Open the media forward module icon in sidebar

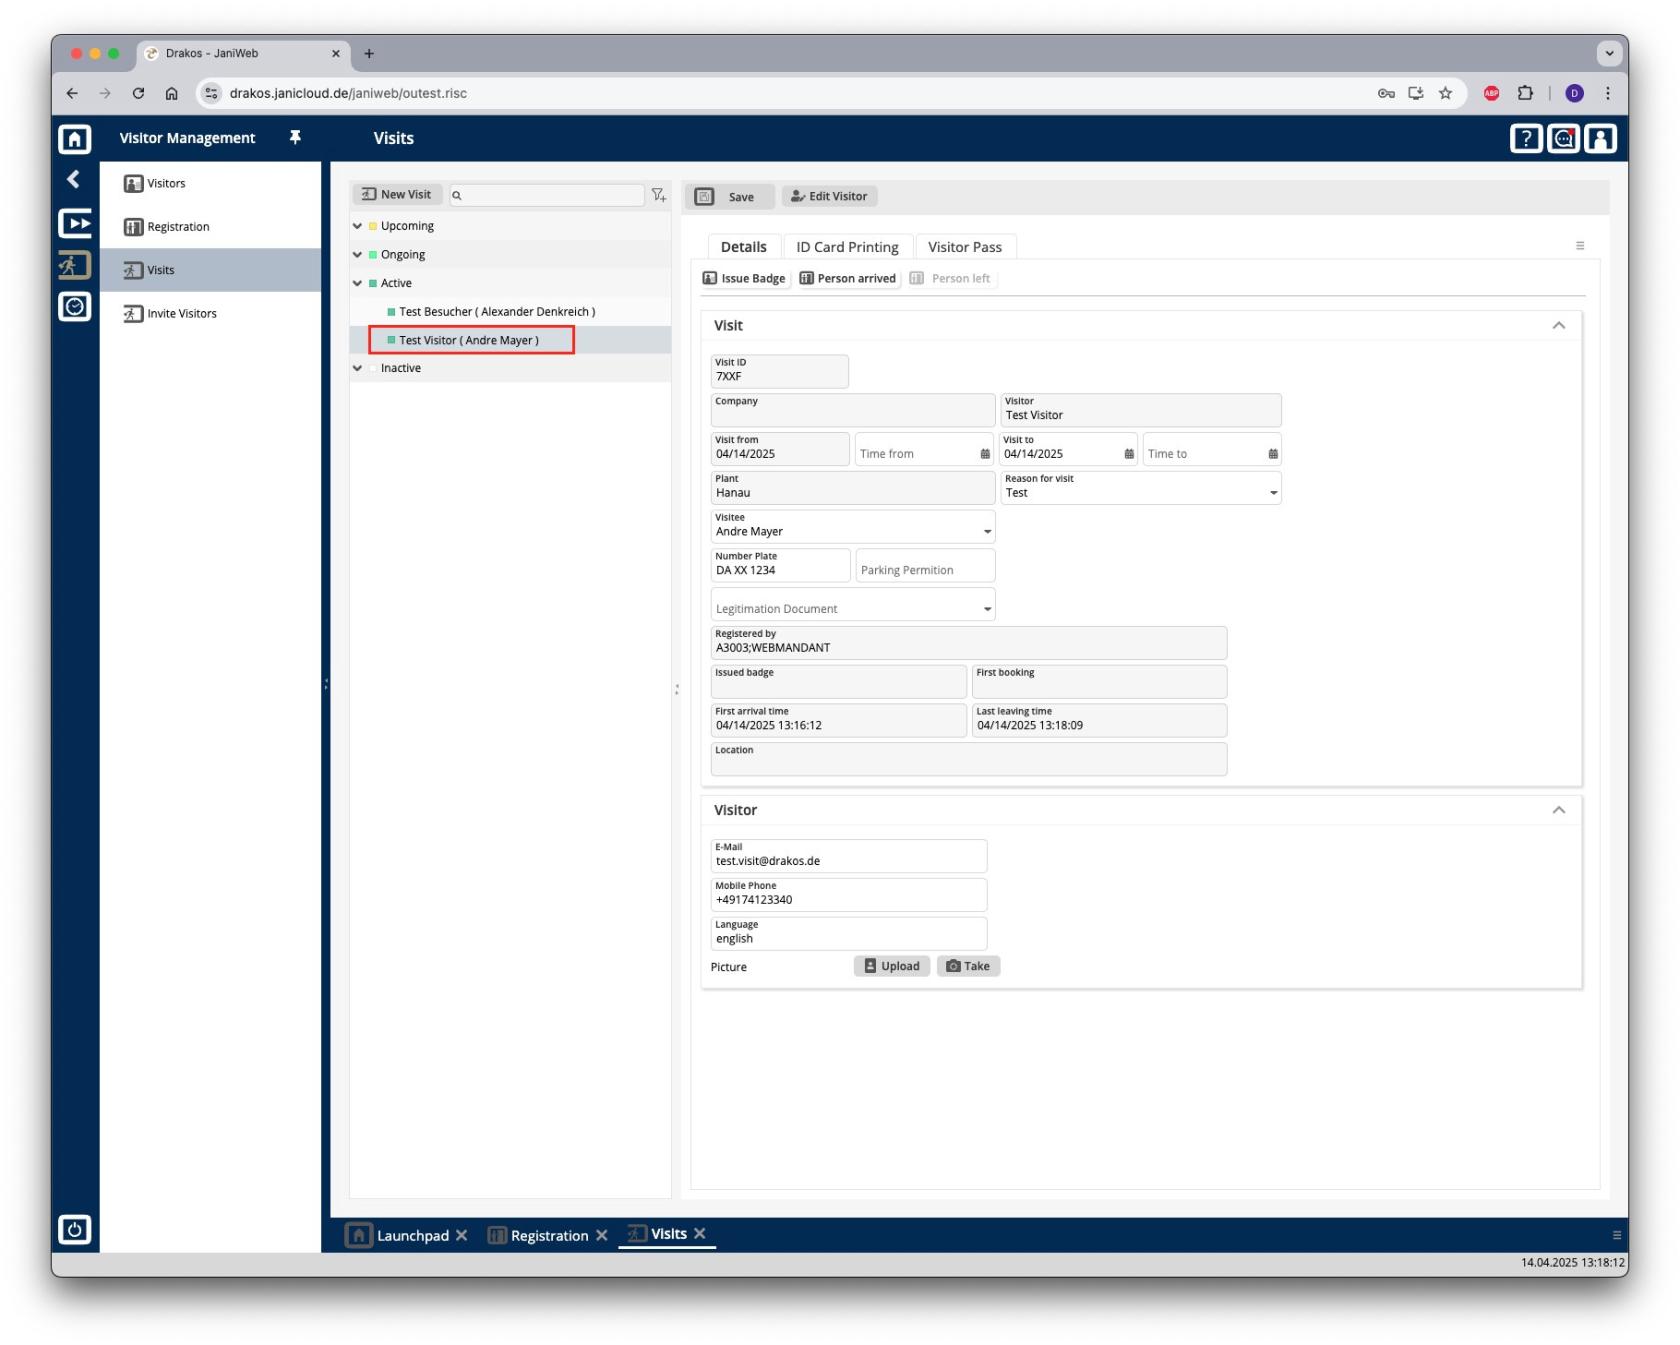[x=75, y=223]
